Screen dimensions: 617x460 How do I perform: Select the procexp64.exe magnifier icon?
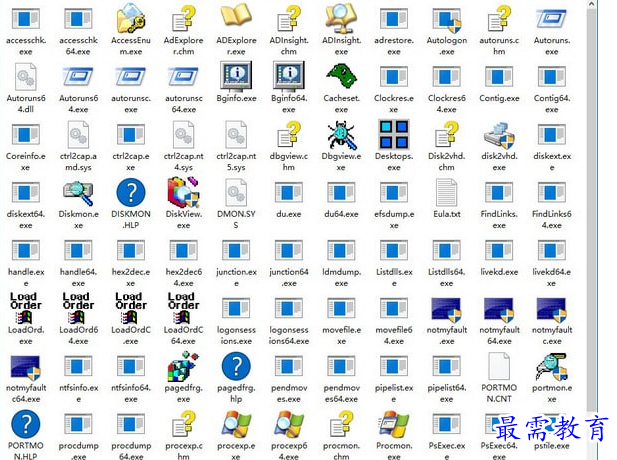click(x=289, y=424)
